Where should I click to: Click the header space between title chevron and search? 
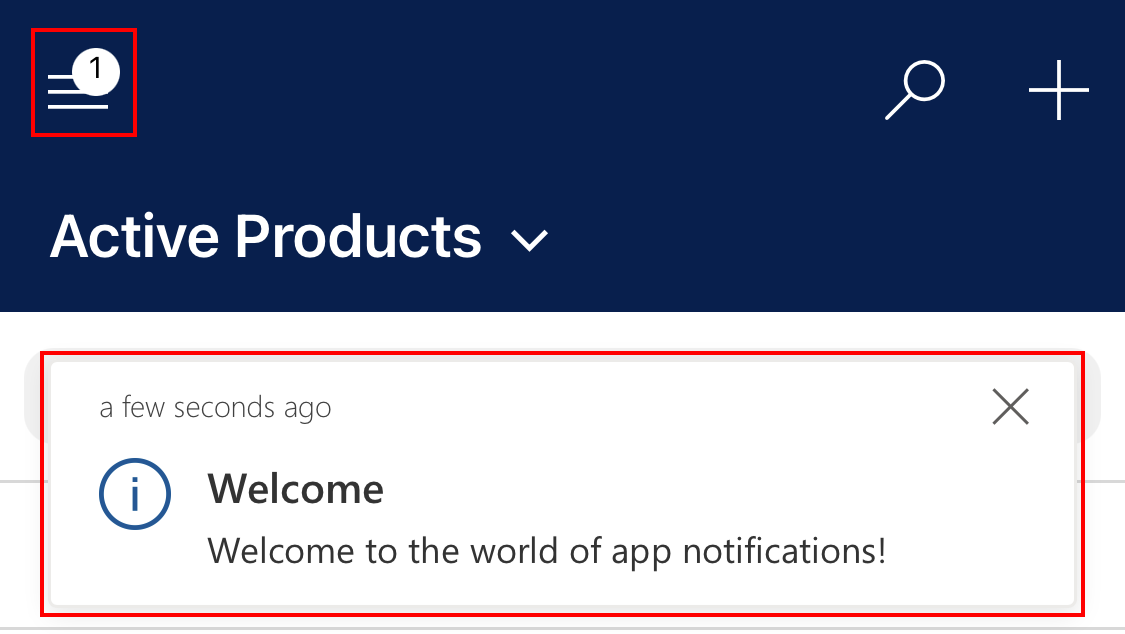(x=720, y=240)
